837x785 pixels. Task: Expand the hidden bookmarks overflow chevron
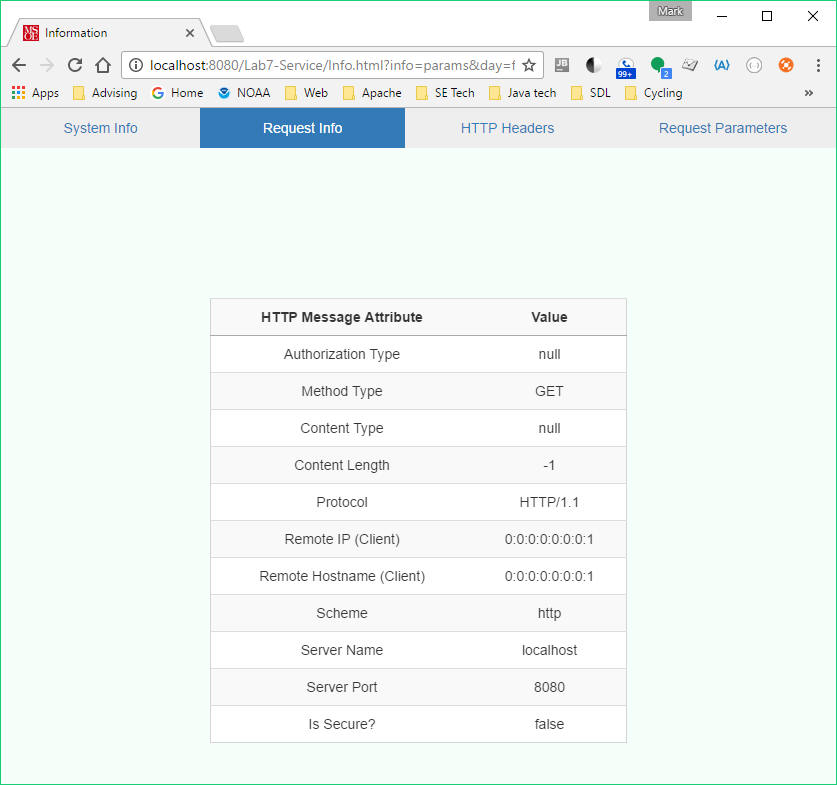[x=810, y=92]
